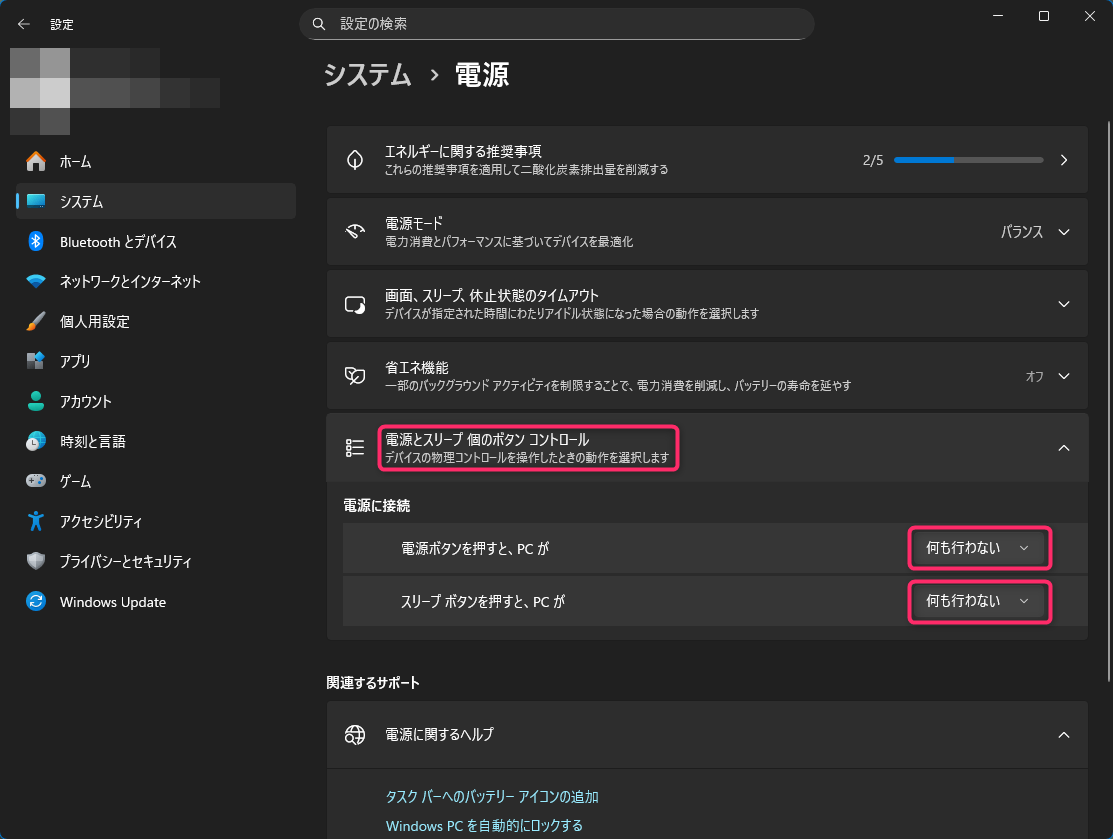This screenshot has height=839, width=1113.
Task: Open アプリ in the sidebar
Action: pos(75,361)
